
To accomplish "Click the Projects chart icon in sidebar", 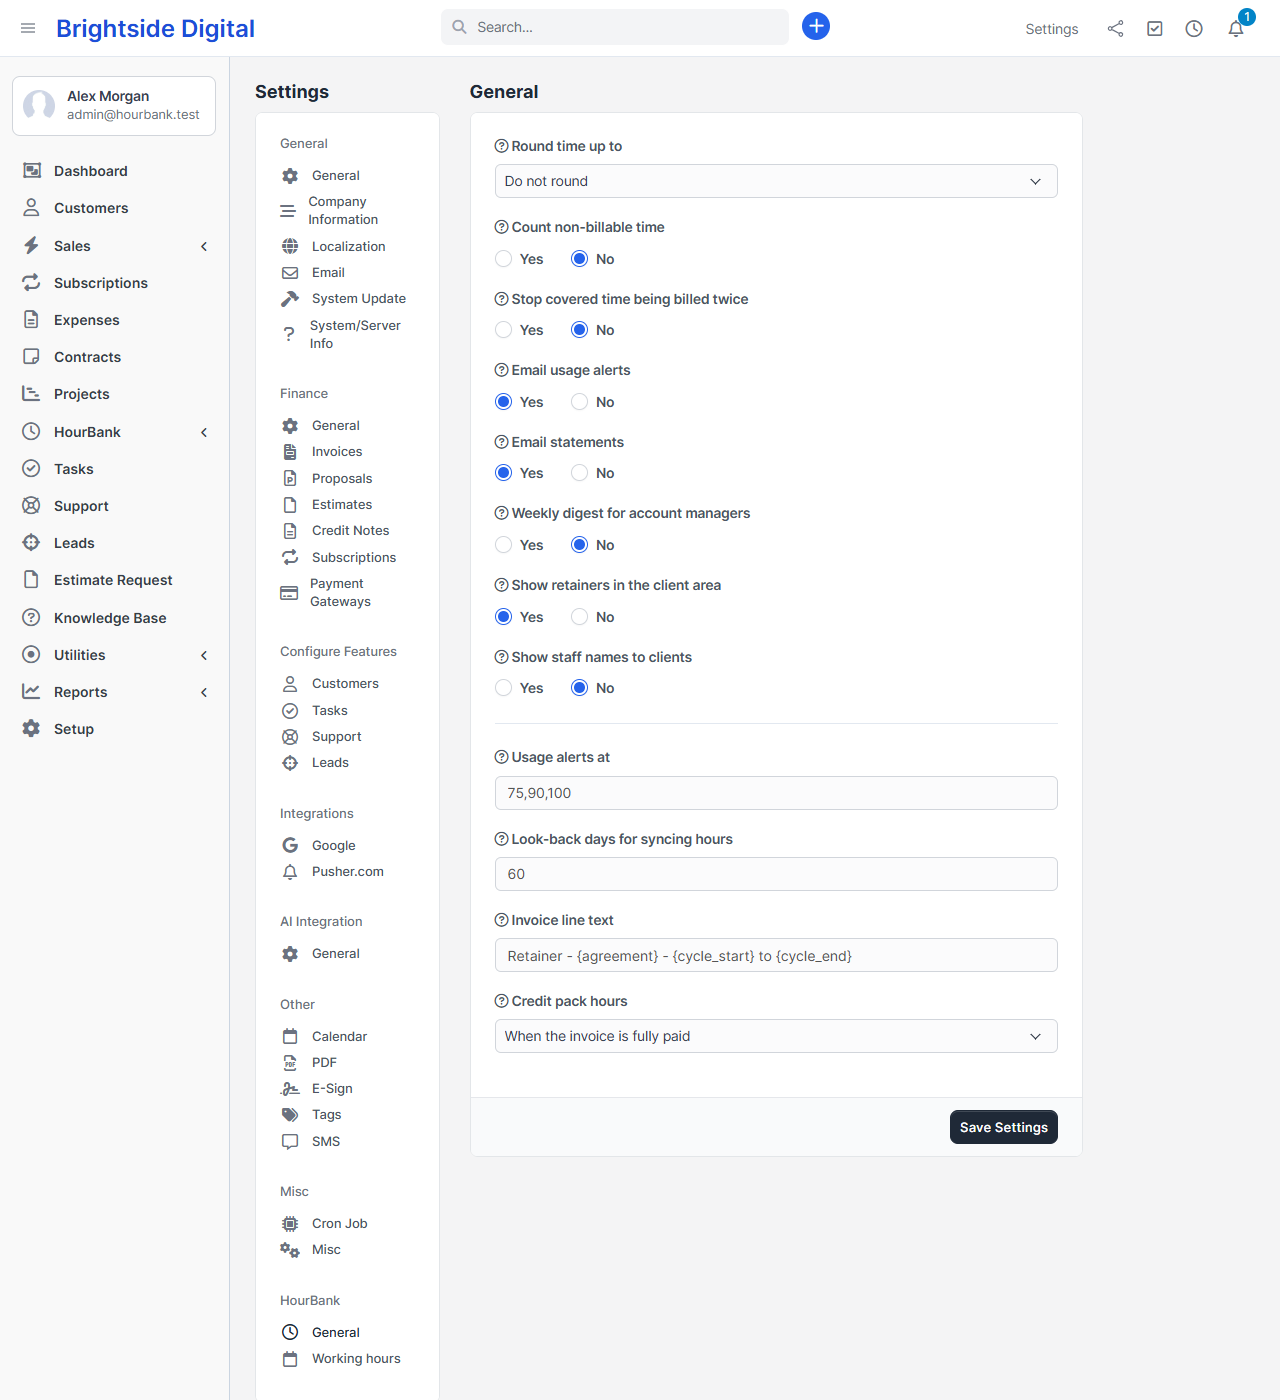I will [32, 394].
